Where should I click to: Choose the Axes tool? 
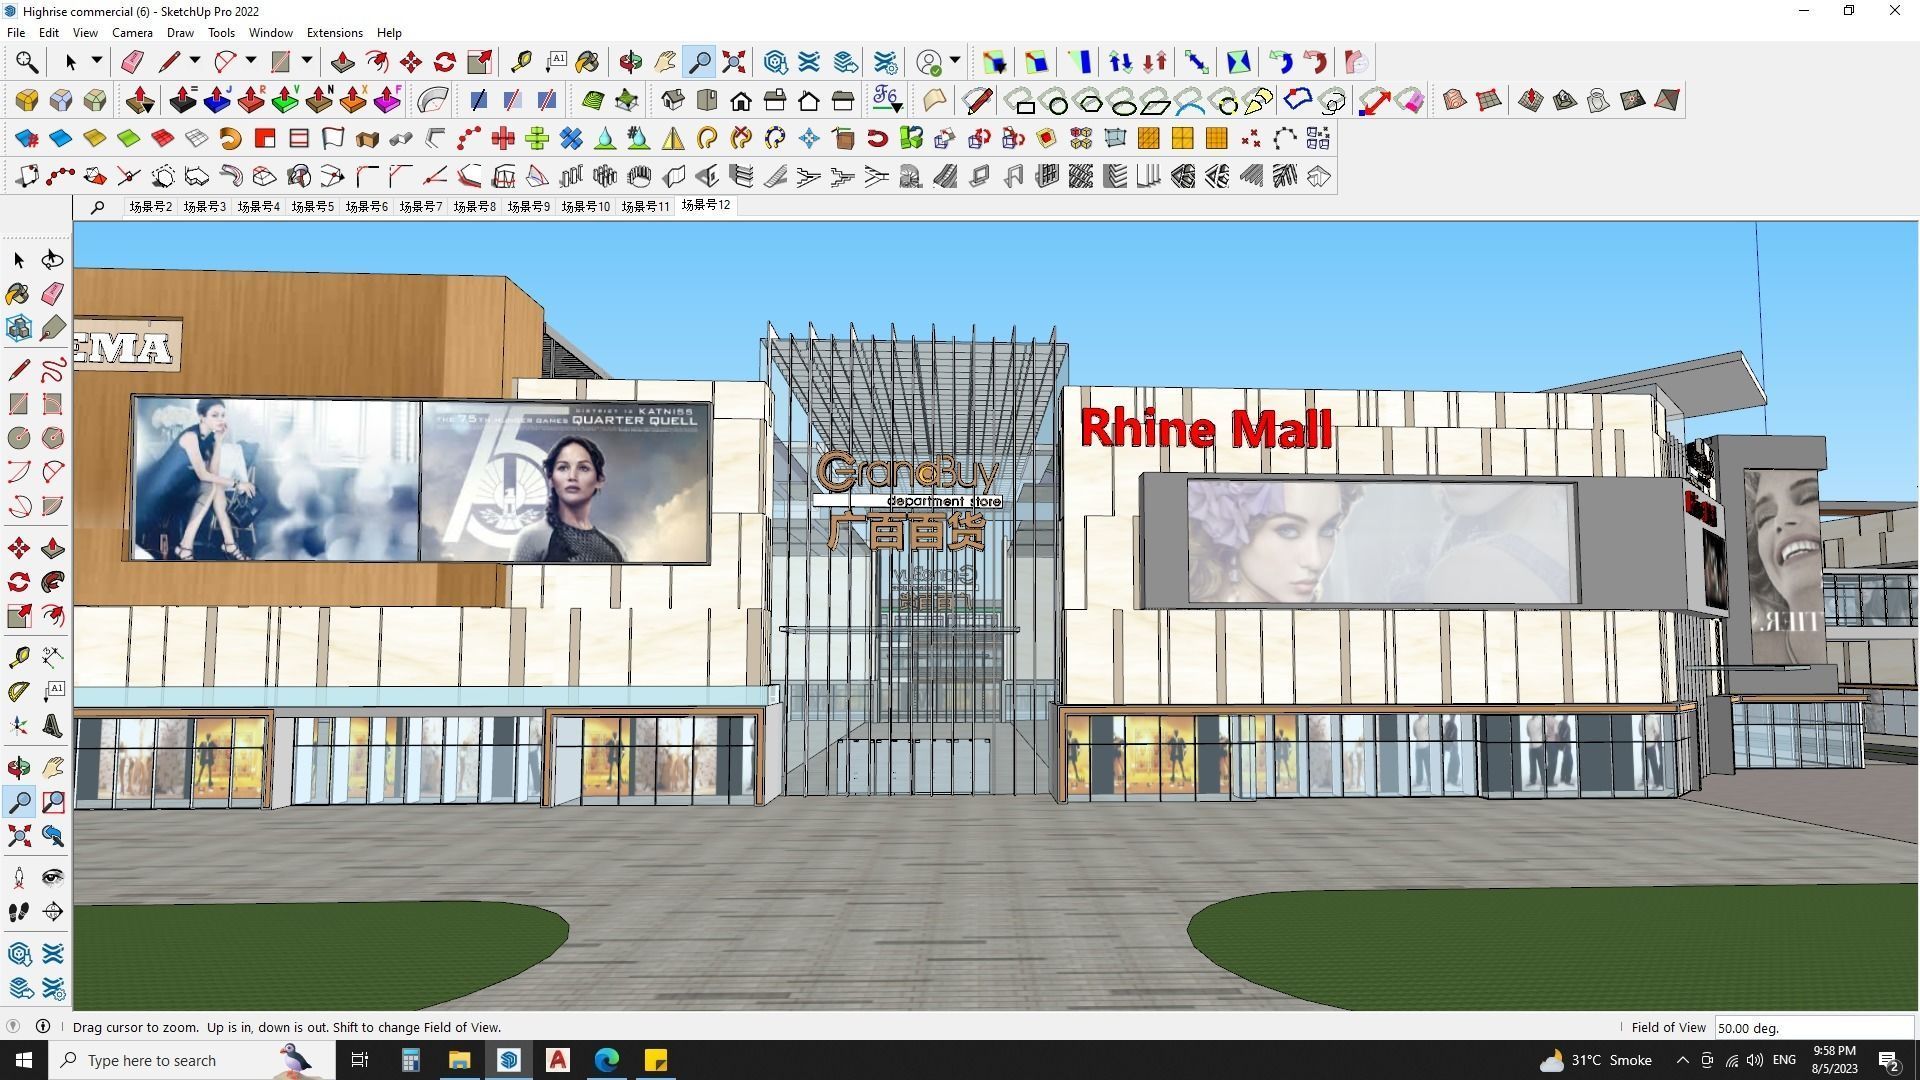pyautogui.click(x=18, y=726)
